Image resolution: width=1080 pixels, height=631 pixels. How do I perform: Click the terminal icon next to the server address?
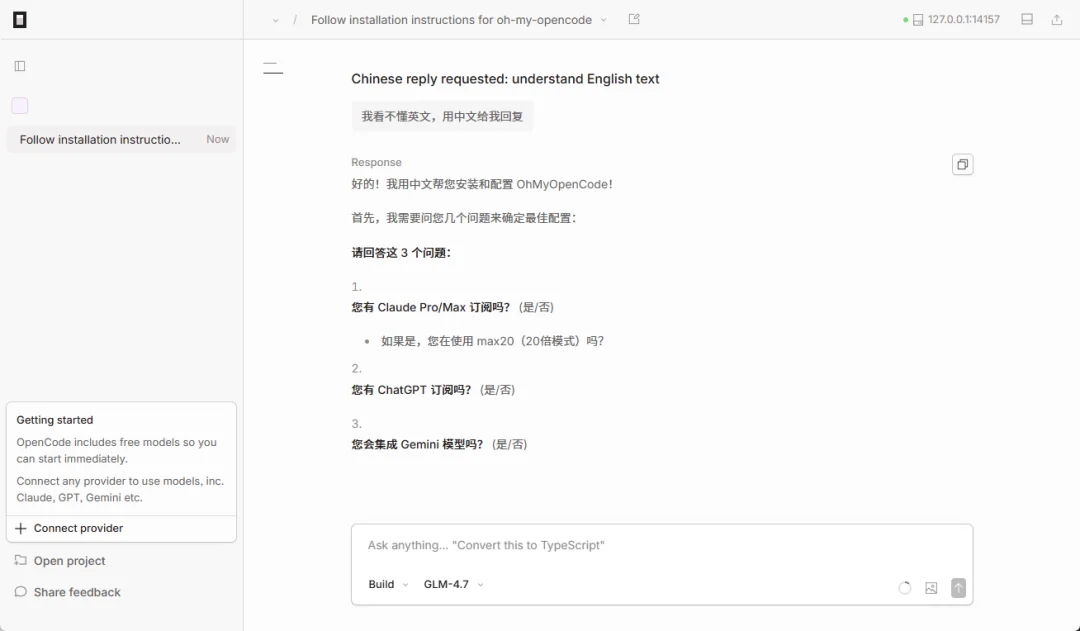pyautogui.click(x=916, y=19)
